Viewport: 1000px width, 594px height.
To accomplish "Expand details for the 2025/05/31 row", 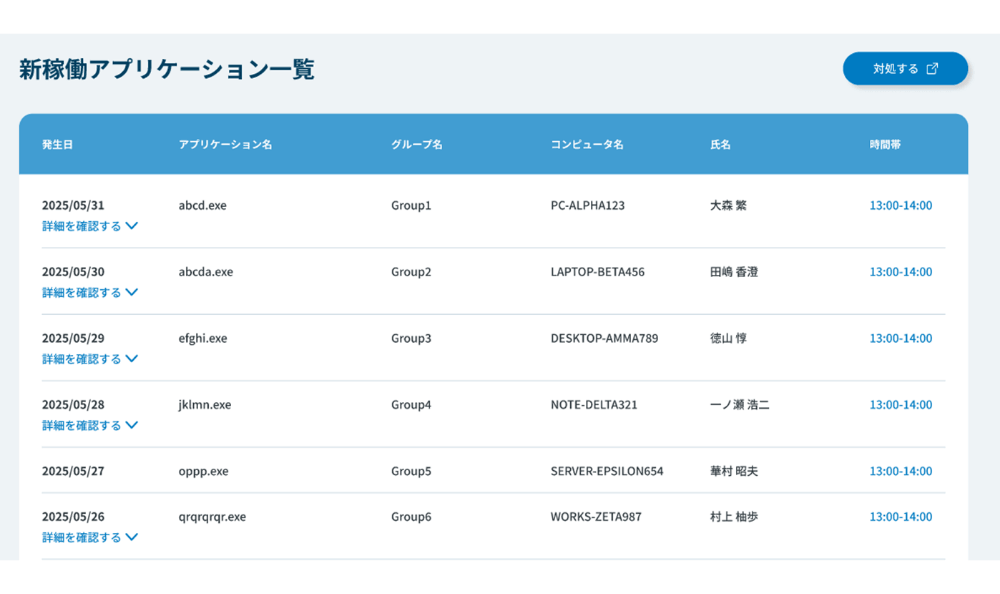I will [x=90, y=226].
